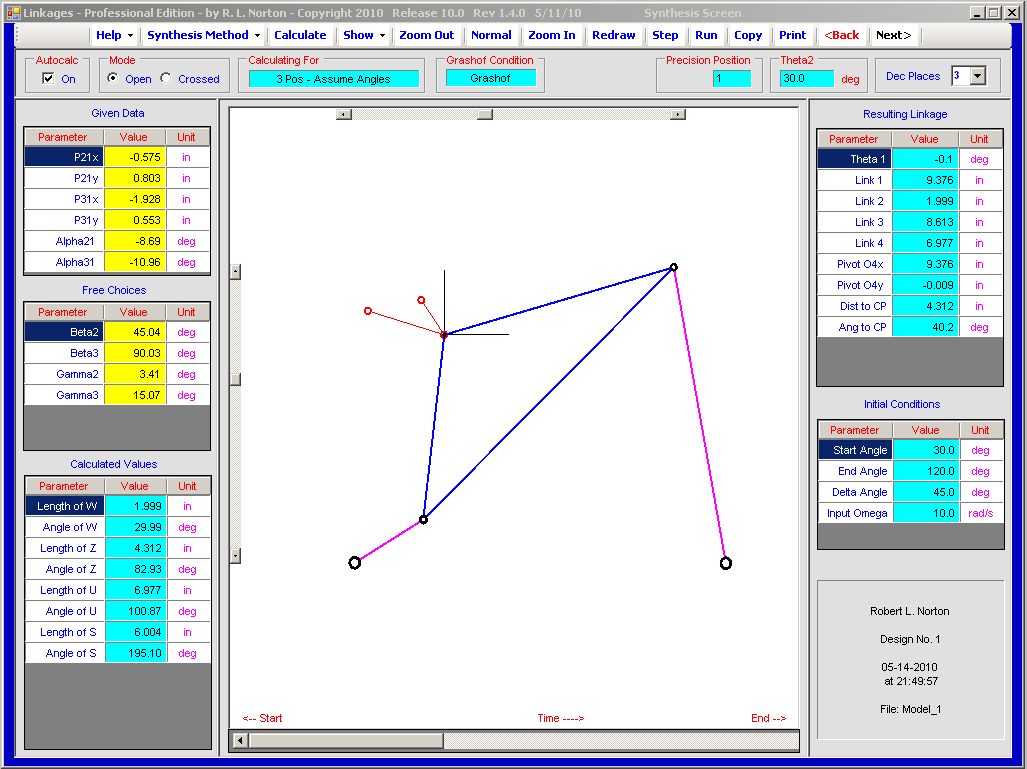Click the bottom time scrollbar thumb

point(346,741)
